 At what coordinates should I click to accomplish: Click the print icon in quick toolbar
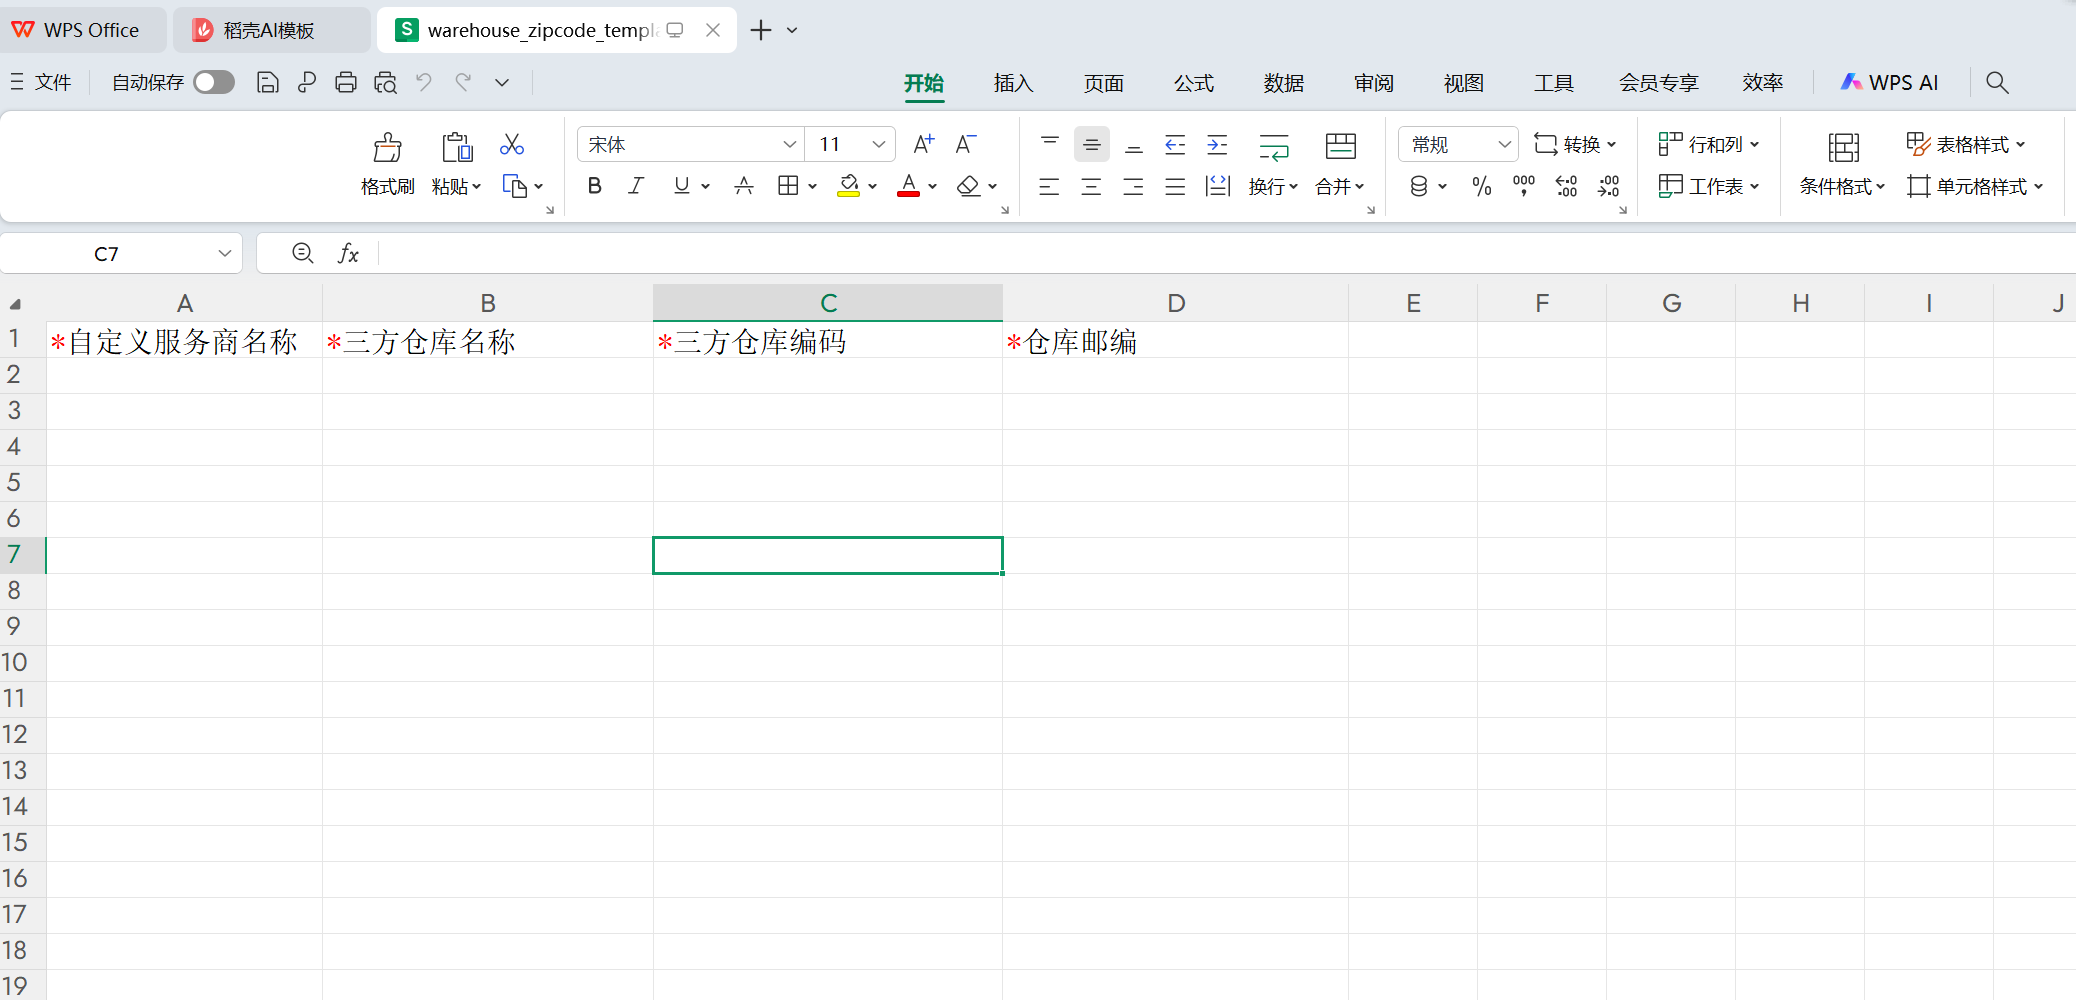[346, 83]
